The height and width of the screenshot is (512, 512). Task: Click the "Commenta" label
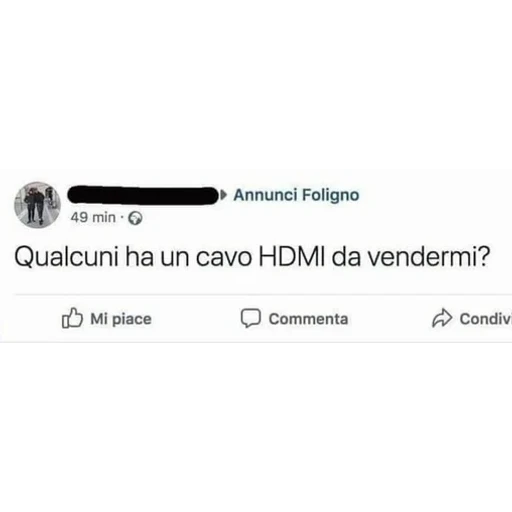(x=308, y=319)
